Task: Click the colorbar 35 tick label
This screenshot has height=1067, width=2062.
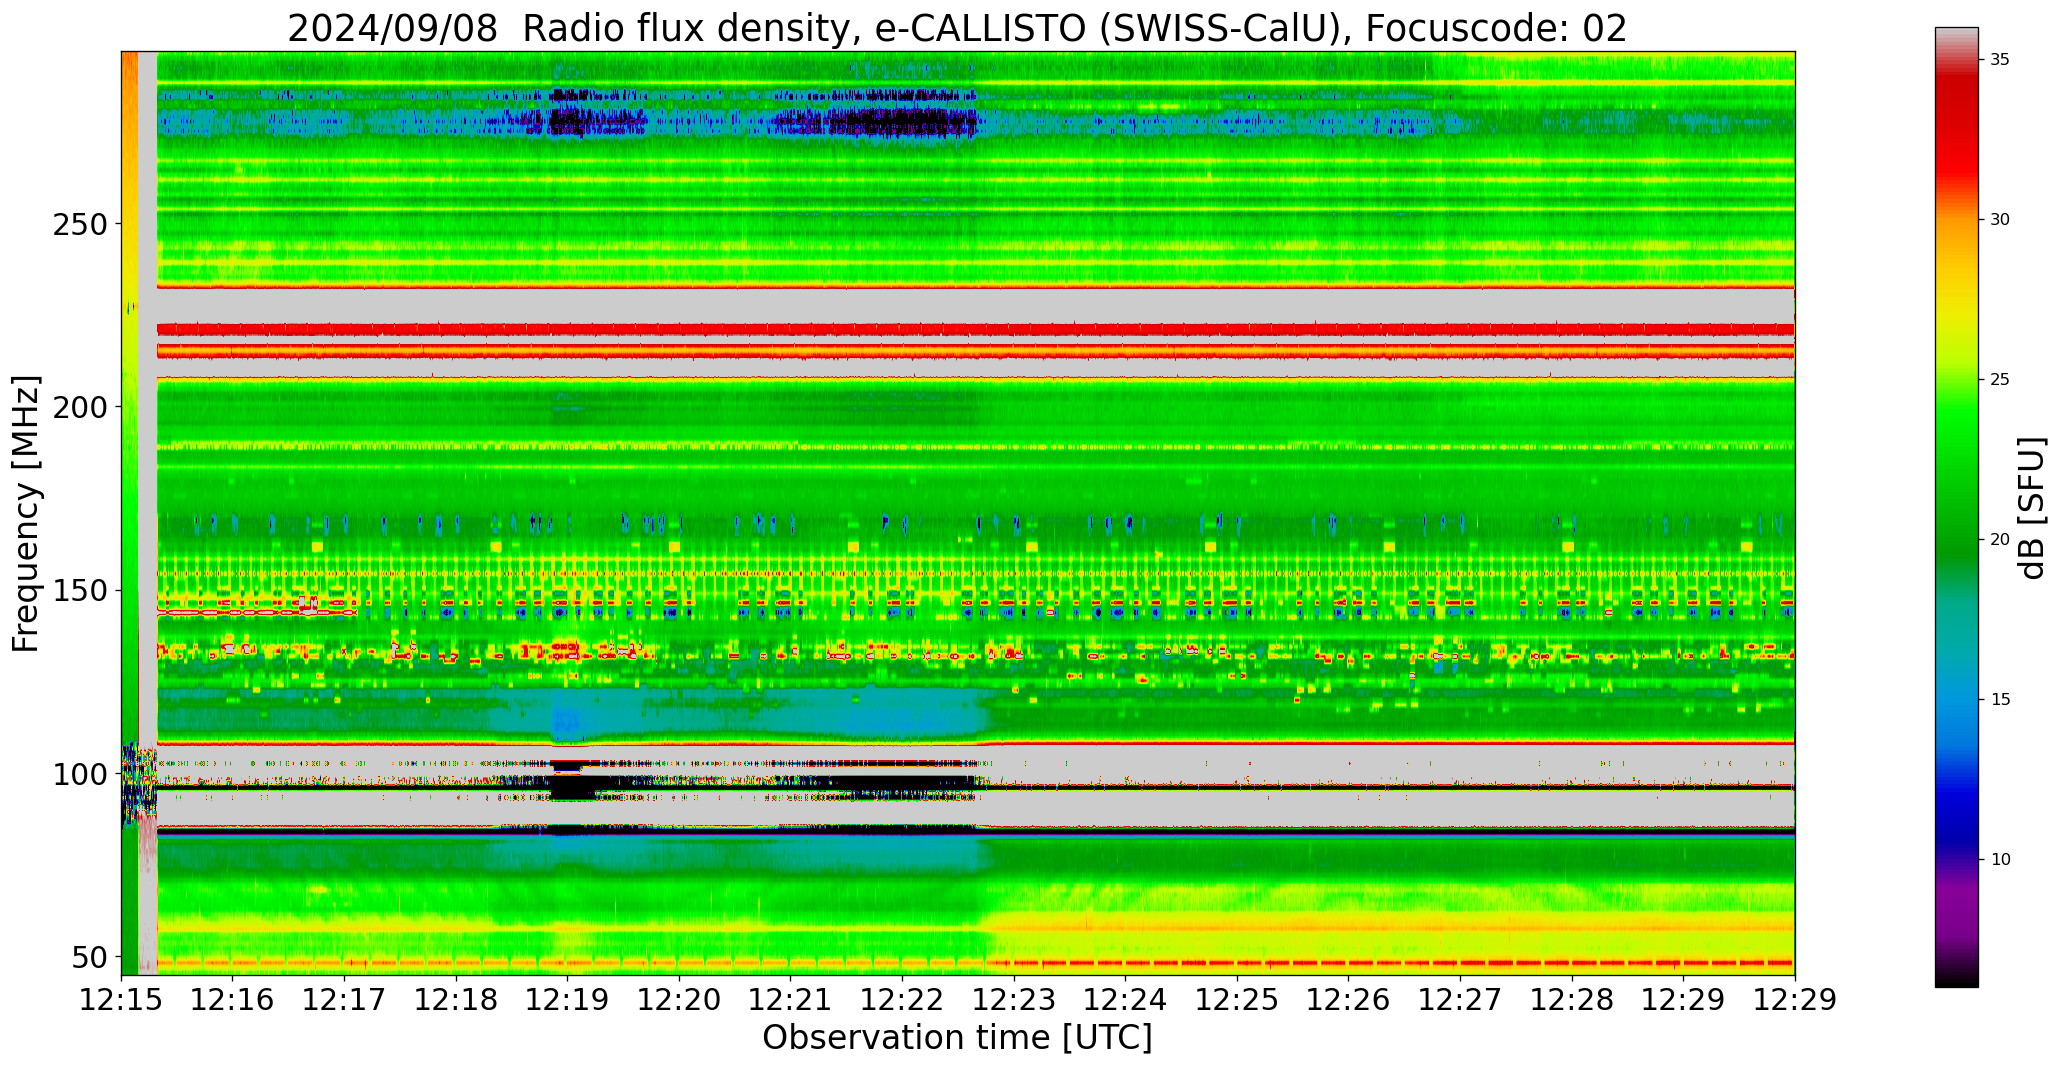Action: 2000,60
